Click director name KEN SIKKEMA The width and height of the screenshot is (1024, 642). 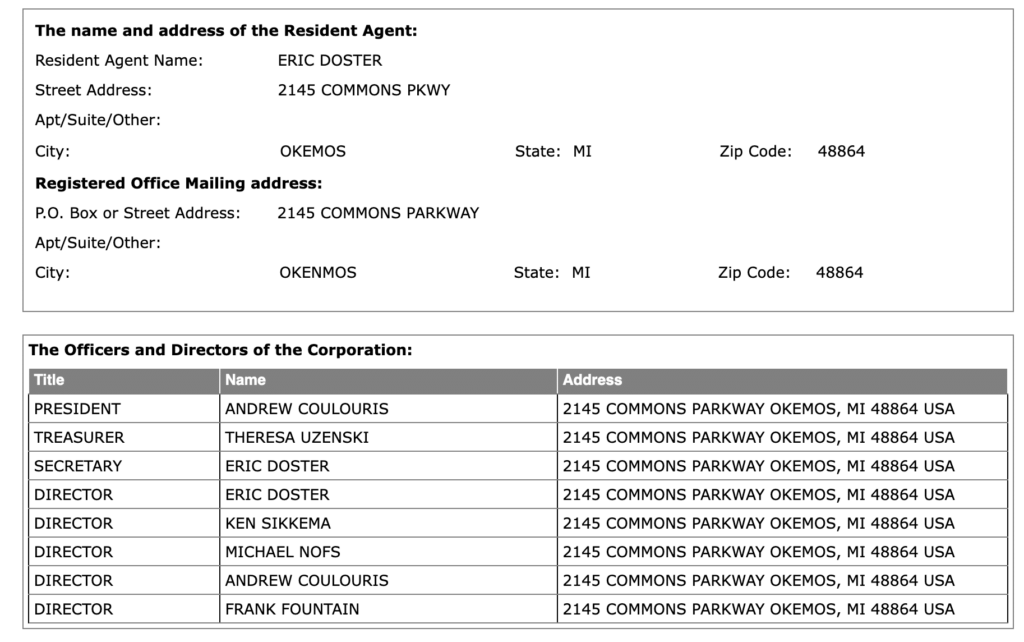[x=278, y=524]
